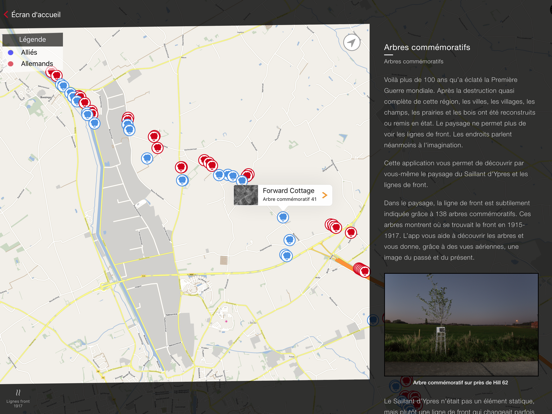
Task: Click the Alliés blue legend dot
Action: point(11,52)
